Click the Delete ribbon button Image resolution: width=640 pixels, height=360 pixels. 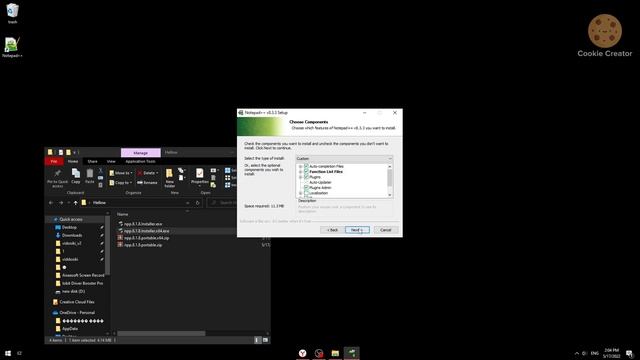point(148,173)
